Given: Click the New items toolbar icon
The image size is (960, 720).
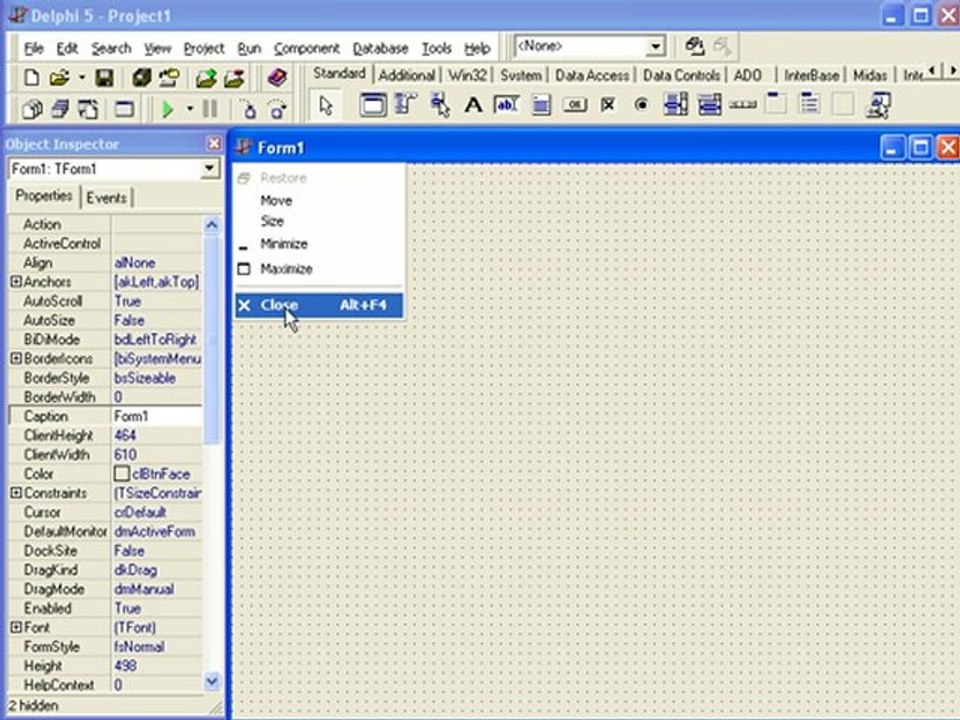Looking at the screenshot, I should pyautogui.click(x=31, y=78).
